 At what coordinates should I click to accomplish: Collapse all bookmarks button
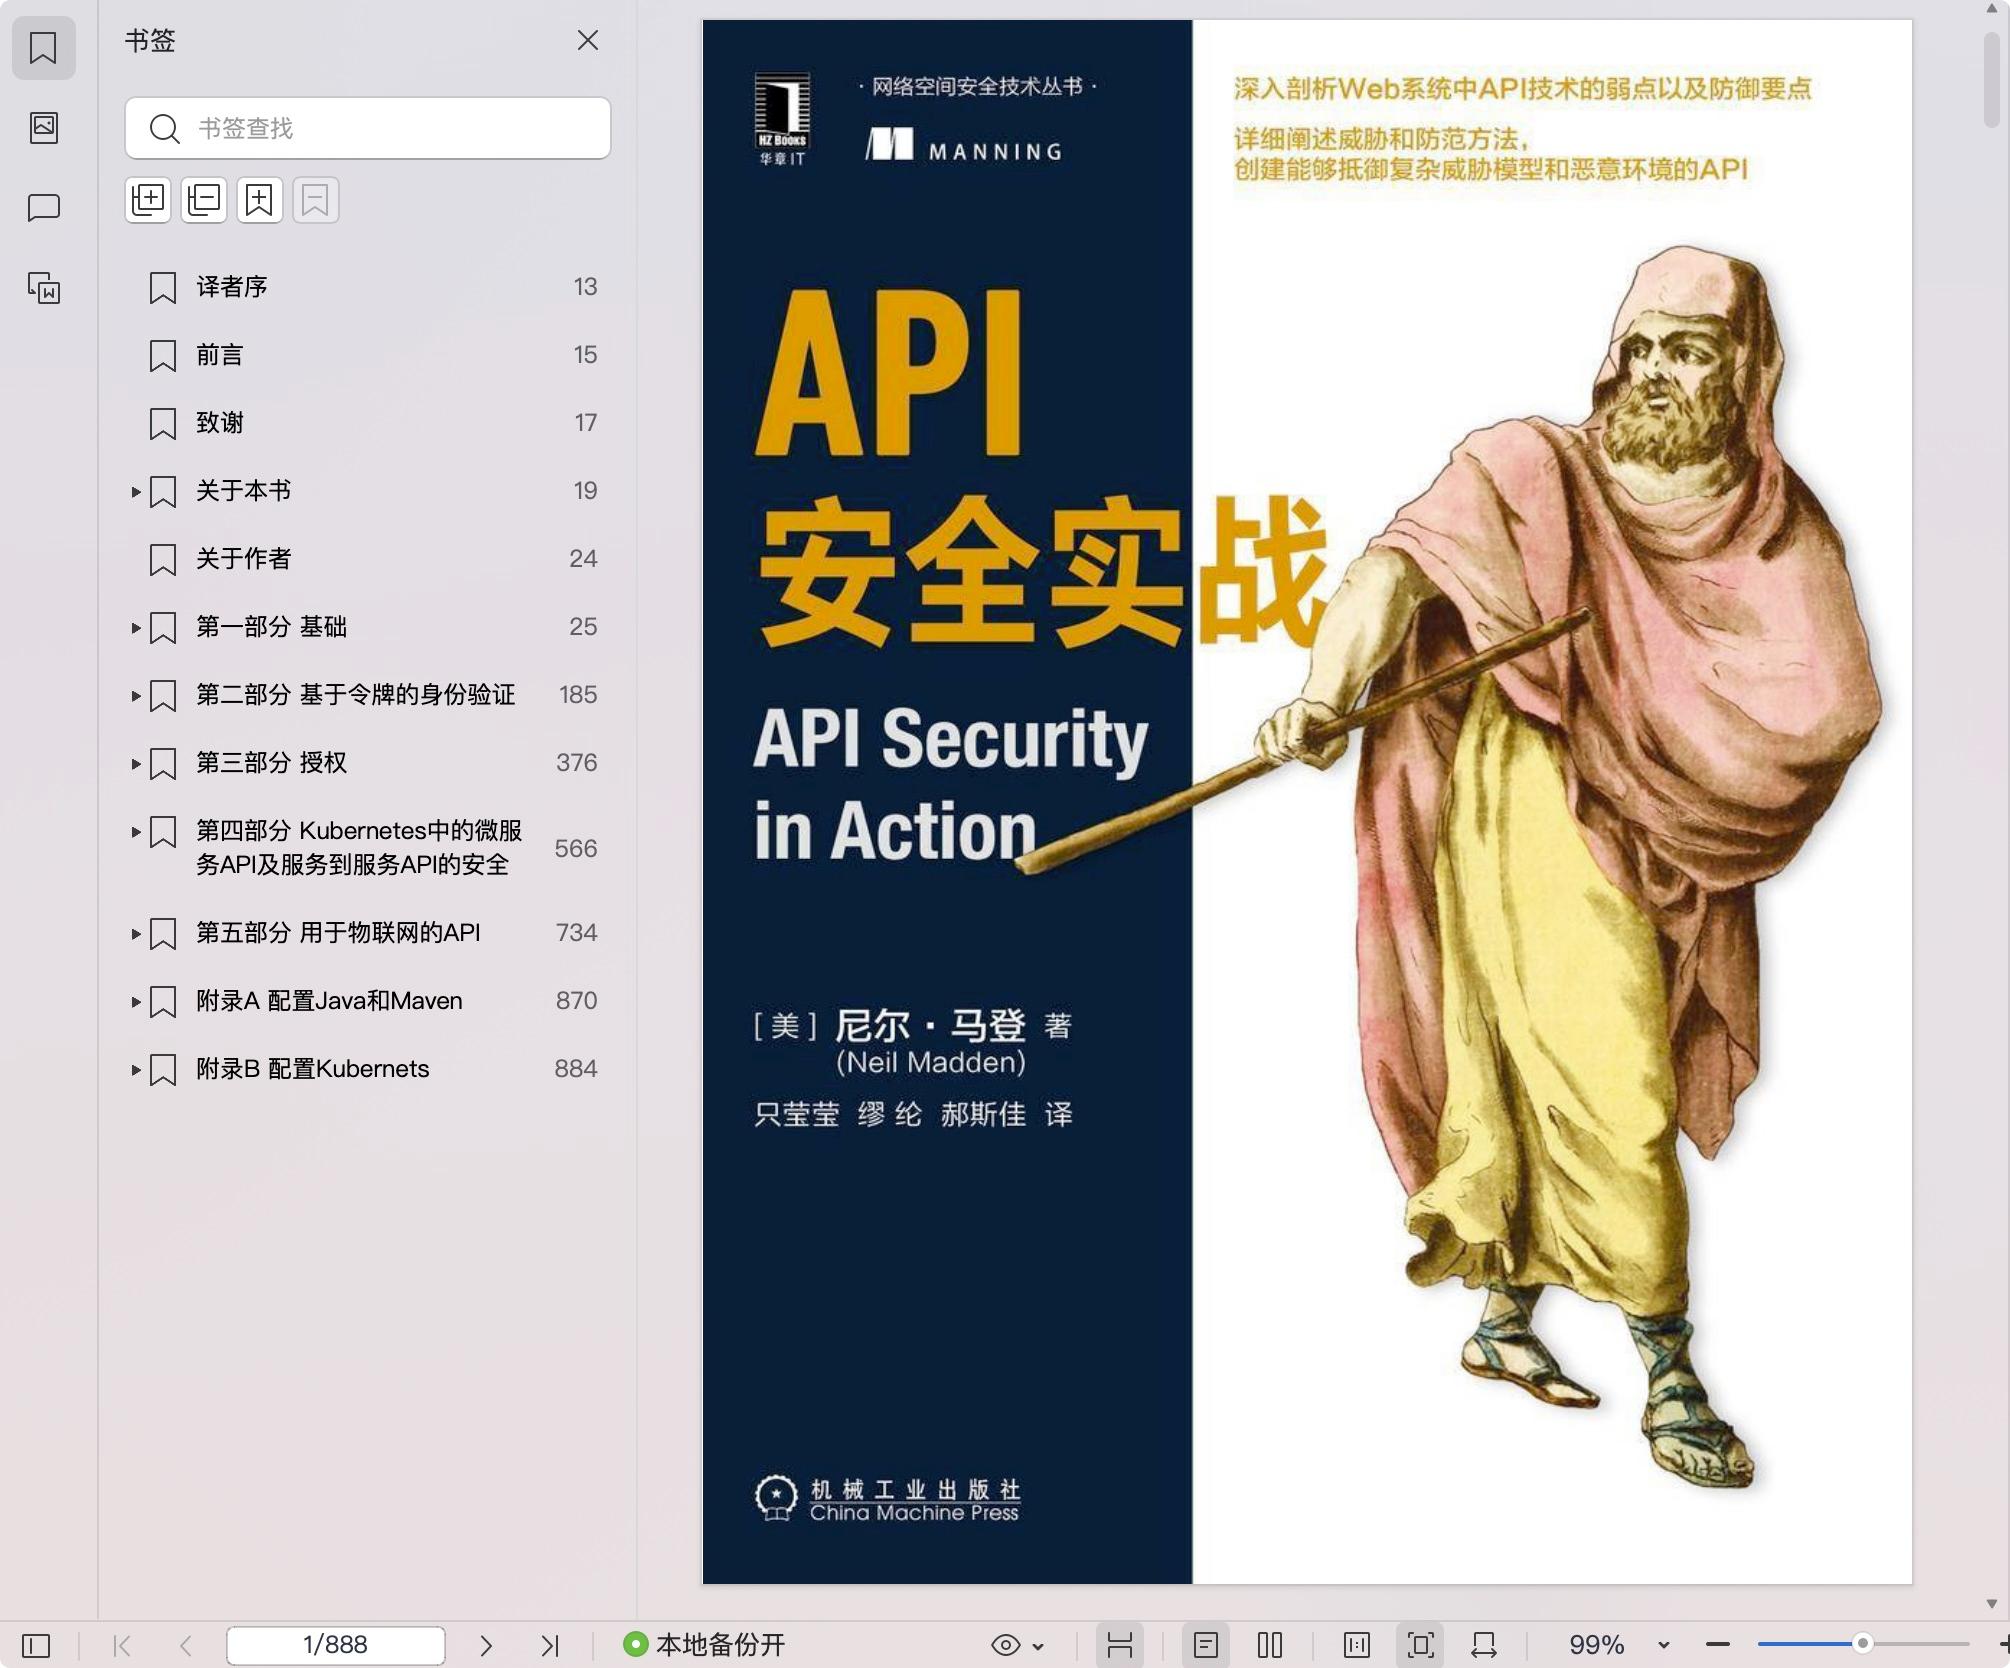(204, 200)
